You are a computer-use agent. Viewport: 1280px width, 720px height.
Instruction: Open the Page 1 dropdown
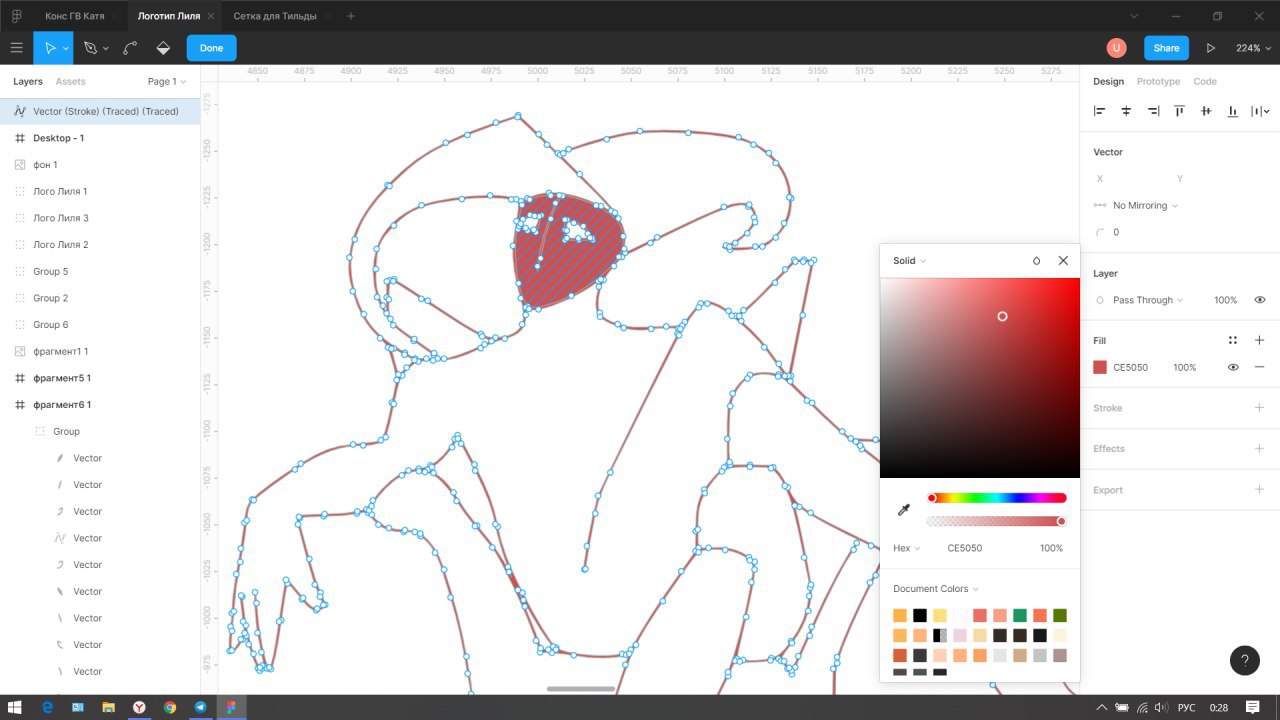(x=167, y=81)
